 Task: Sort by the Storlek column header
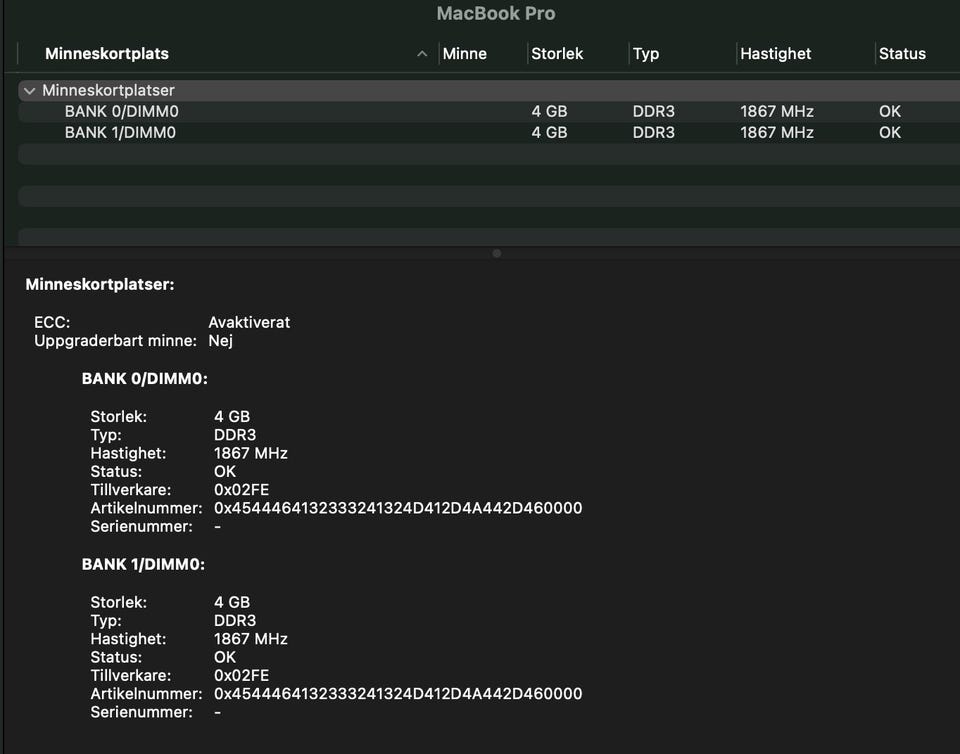point(557,54)
